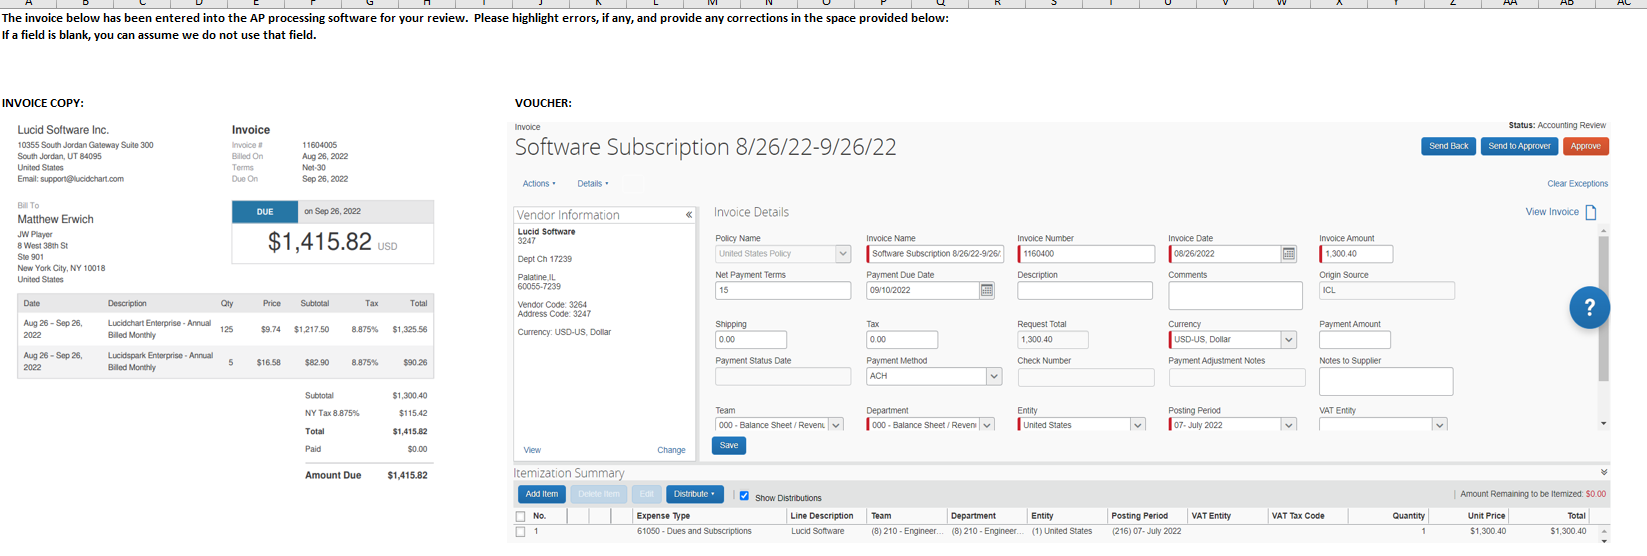Open the Currency dropdown
This screenshot has height=556, width=1647.
(1289, 340)
